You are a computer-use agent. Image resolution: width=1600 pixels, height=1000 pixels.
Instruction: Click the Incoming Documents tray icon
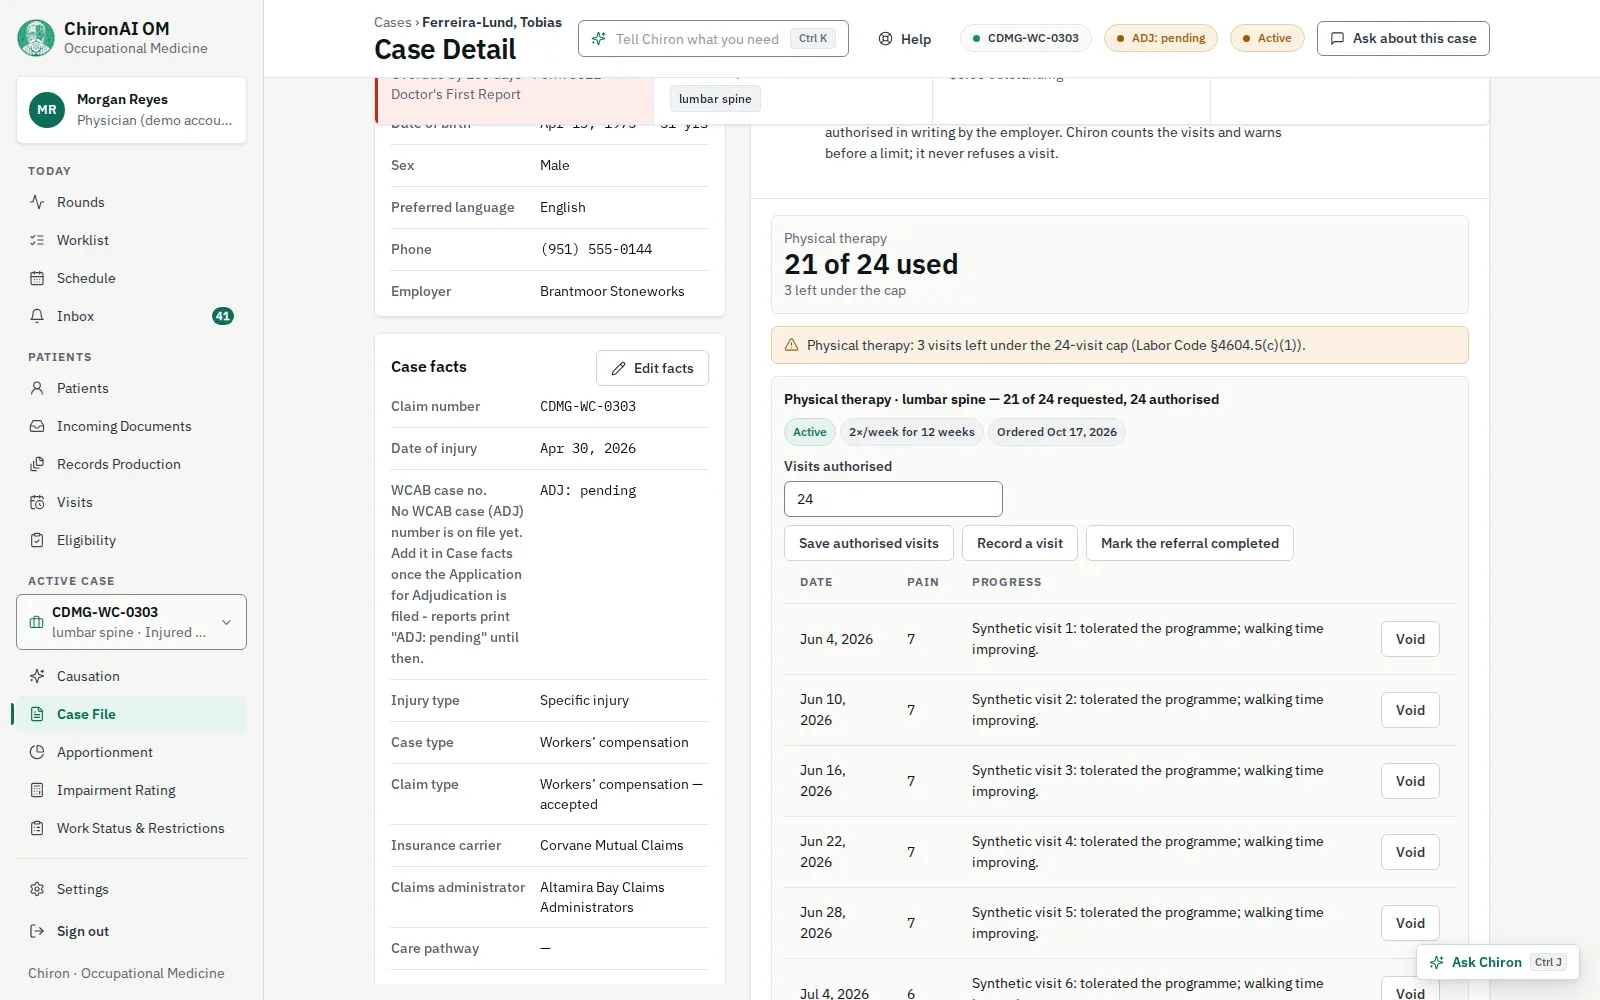click(x=37, y=426)
